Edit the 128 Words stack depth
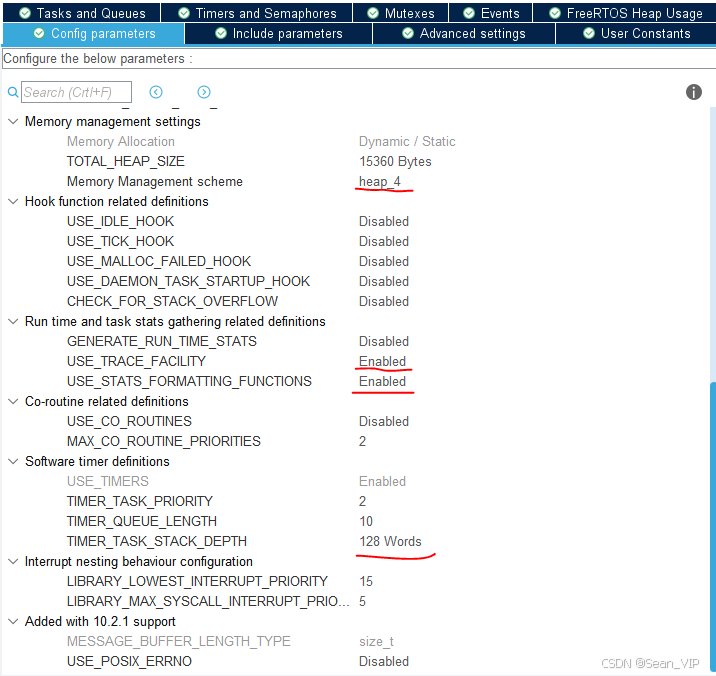This screenshot has height=676, width=716. click(390, 542)
